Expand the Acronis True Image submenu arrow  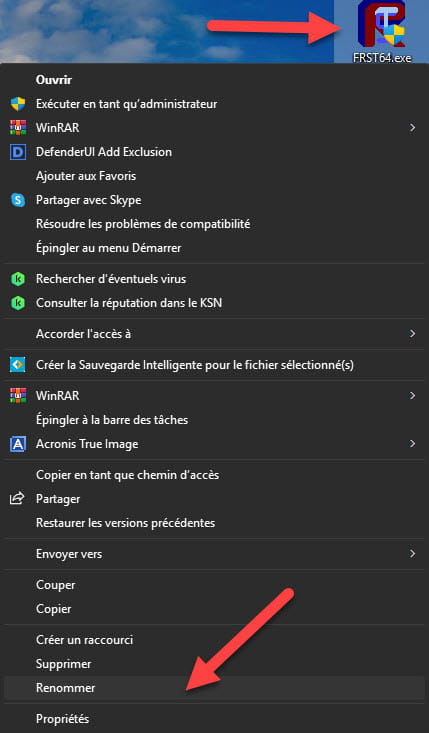click(412, 444)
